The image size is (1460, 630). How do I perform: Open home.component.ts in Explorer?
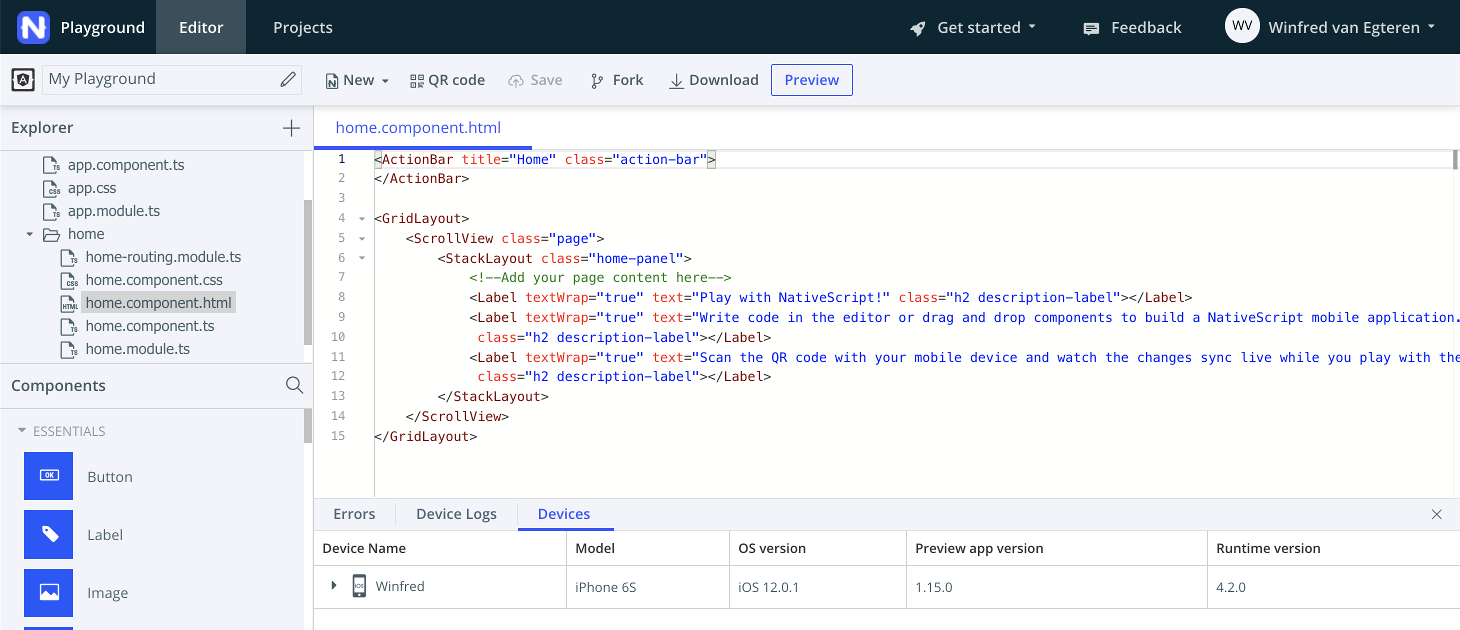click(150, 326)
